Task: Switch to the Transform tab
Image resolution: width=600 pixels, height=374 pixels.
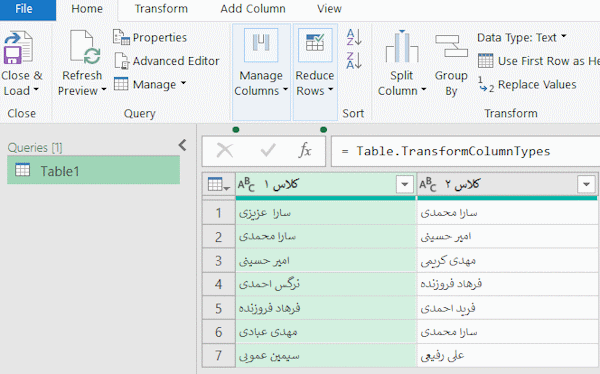Action: [x=161, y=9]
